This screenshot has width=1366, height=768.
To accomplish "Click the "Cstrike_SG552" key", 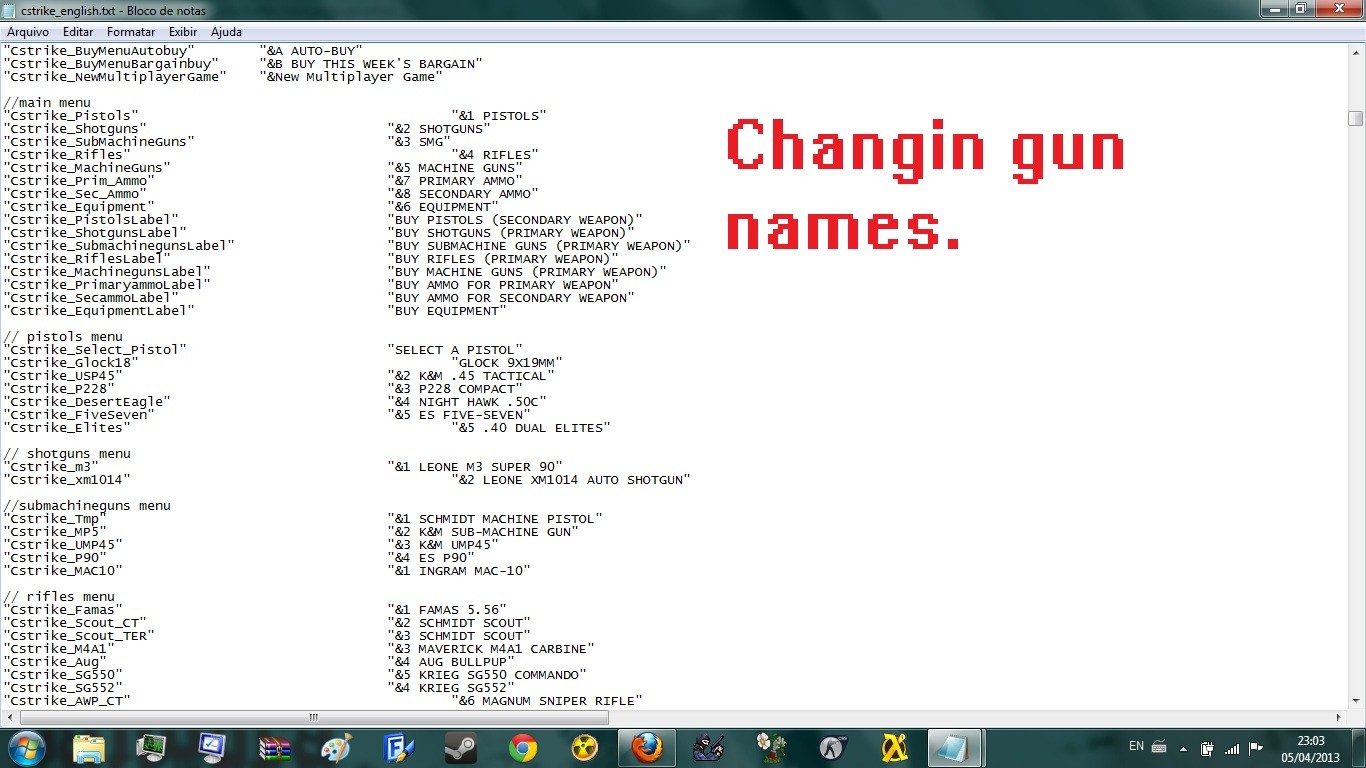I will pos(63,687).
